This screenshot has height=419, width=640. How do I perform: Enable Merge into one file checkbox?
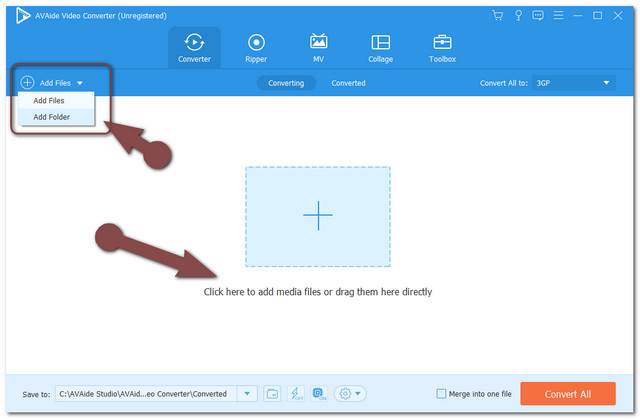click(x=441, y=394)
